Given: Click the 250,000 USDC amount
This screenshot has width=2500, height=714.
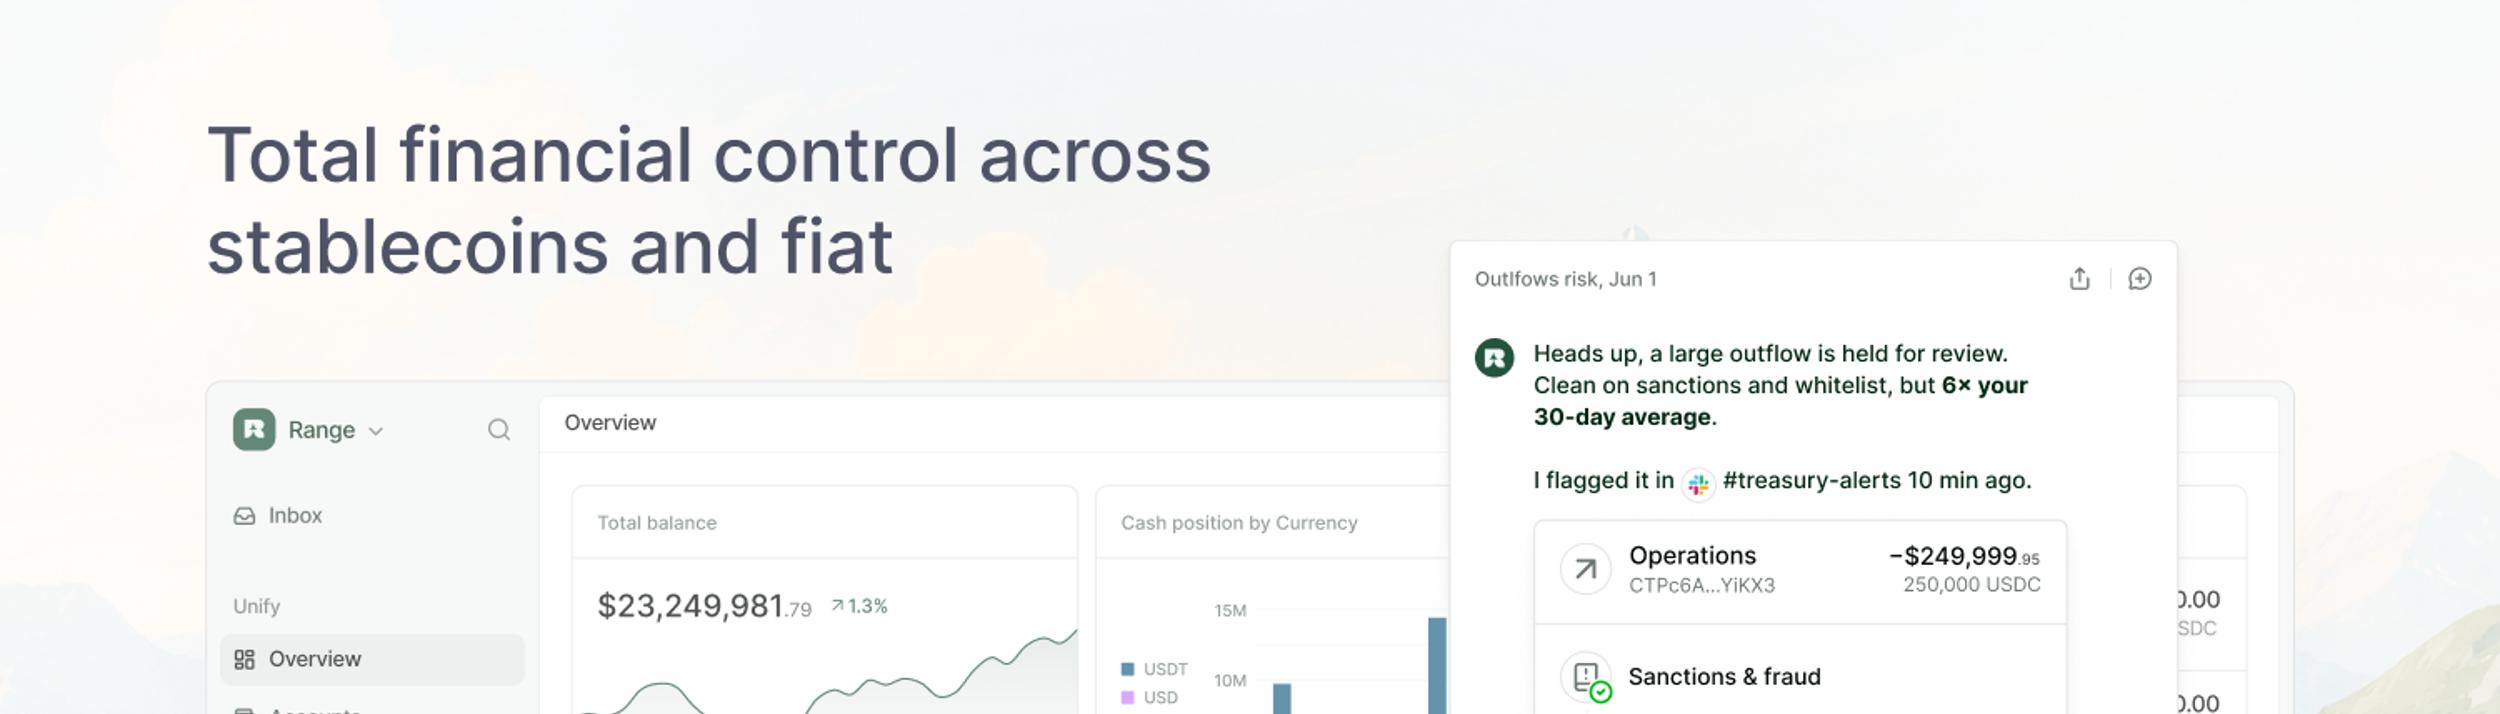Looking at the screenshot, I should [1971, 585].
